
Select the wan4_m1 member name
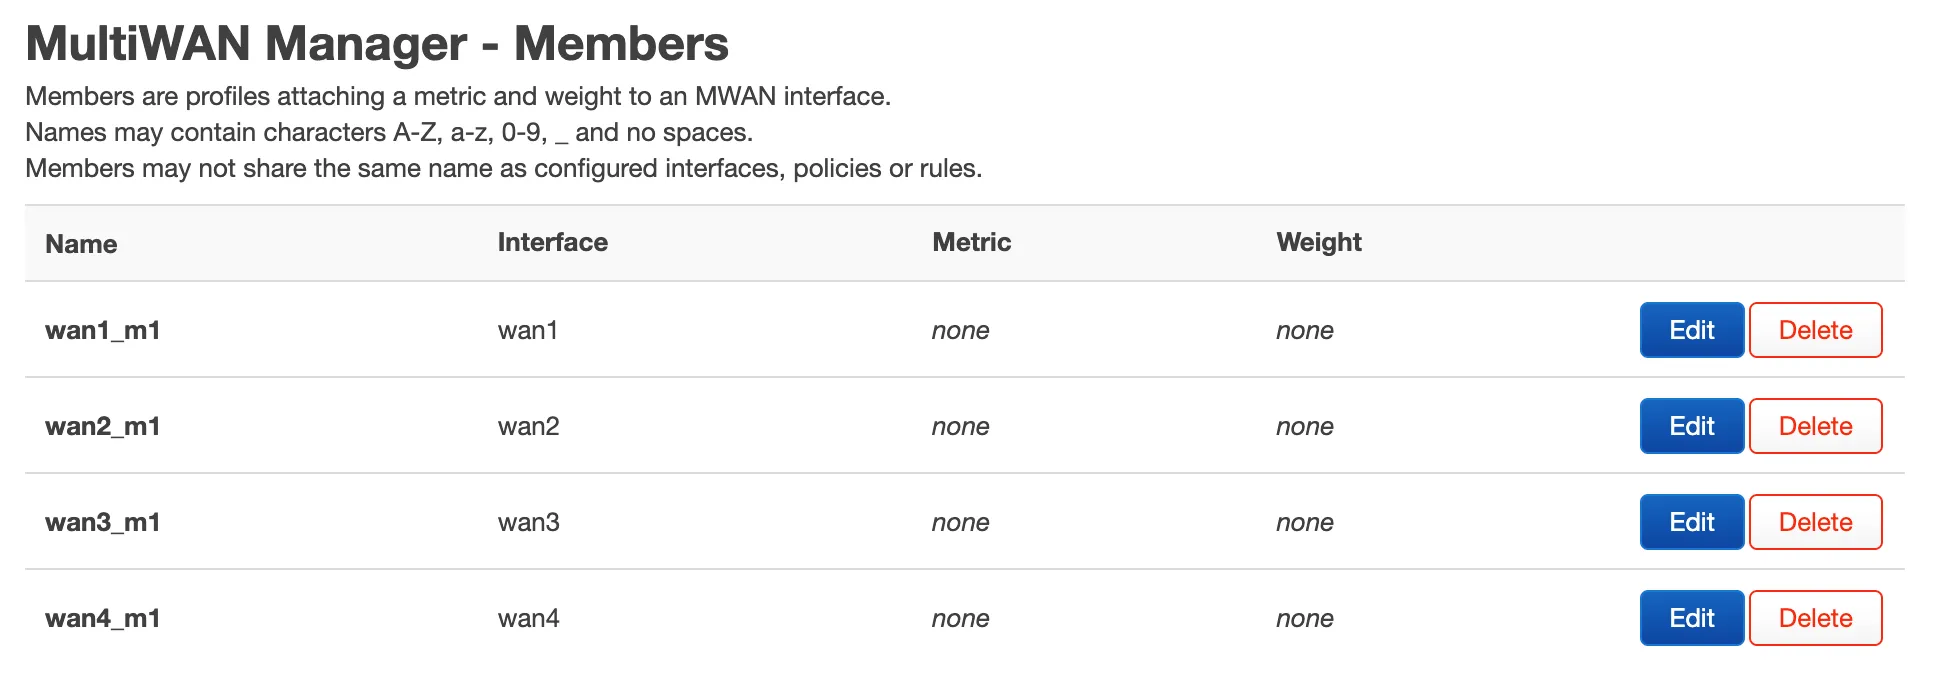point(103,618)
